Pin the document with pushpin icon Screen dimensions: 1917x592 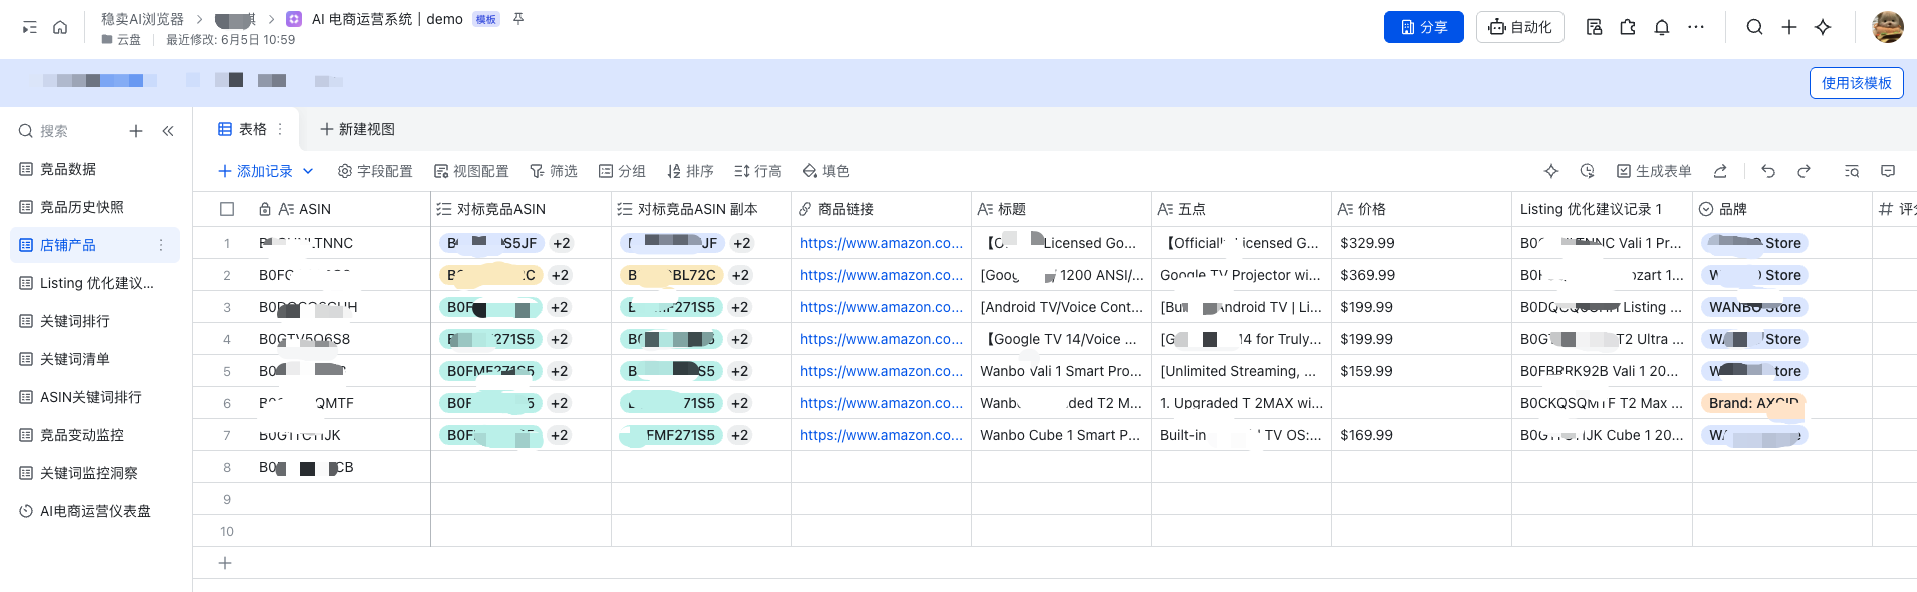tap(518, 19)
